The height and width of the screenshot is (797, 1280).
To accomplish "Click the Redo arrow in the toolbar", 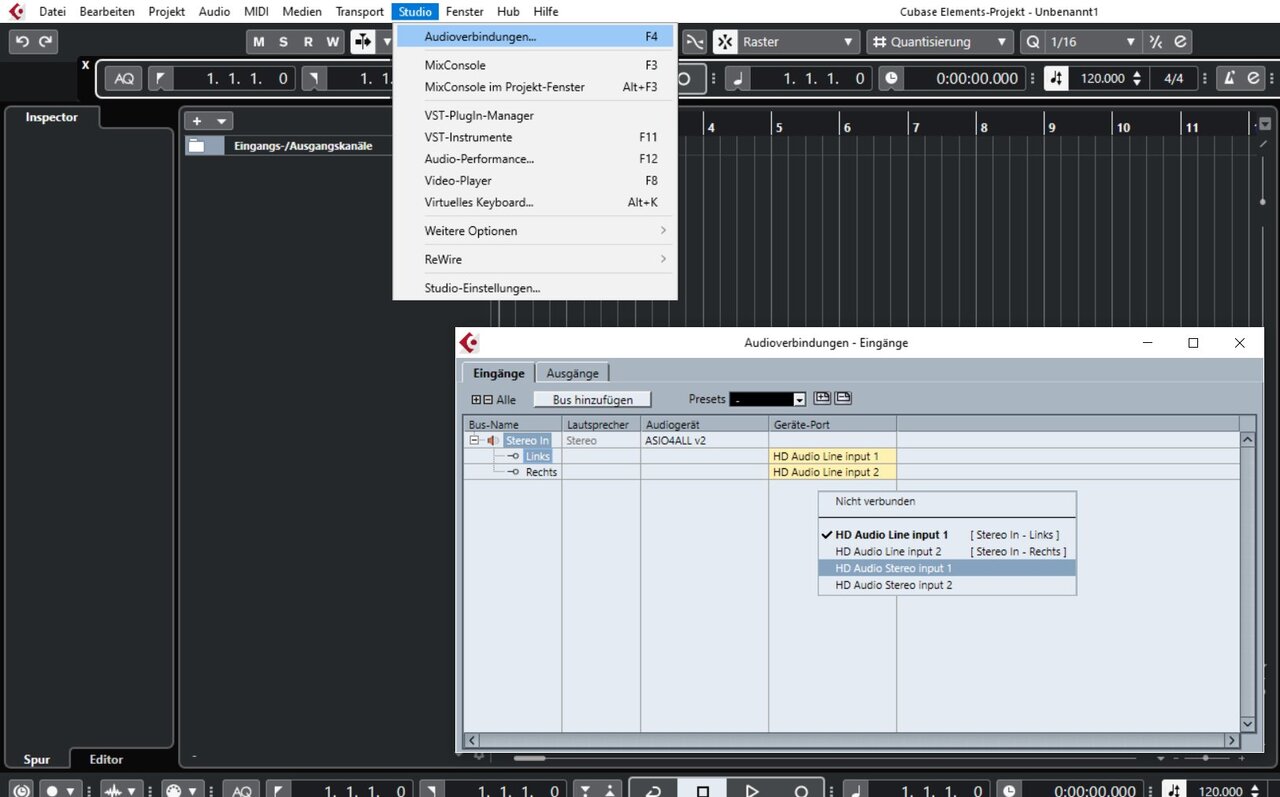I will (x=45, y=42).
